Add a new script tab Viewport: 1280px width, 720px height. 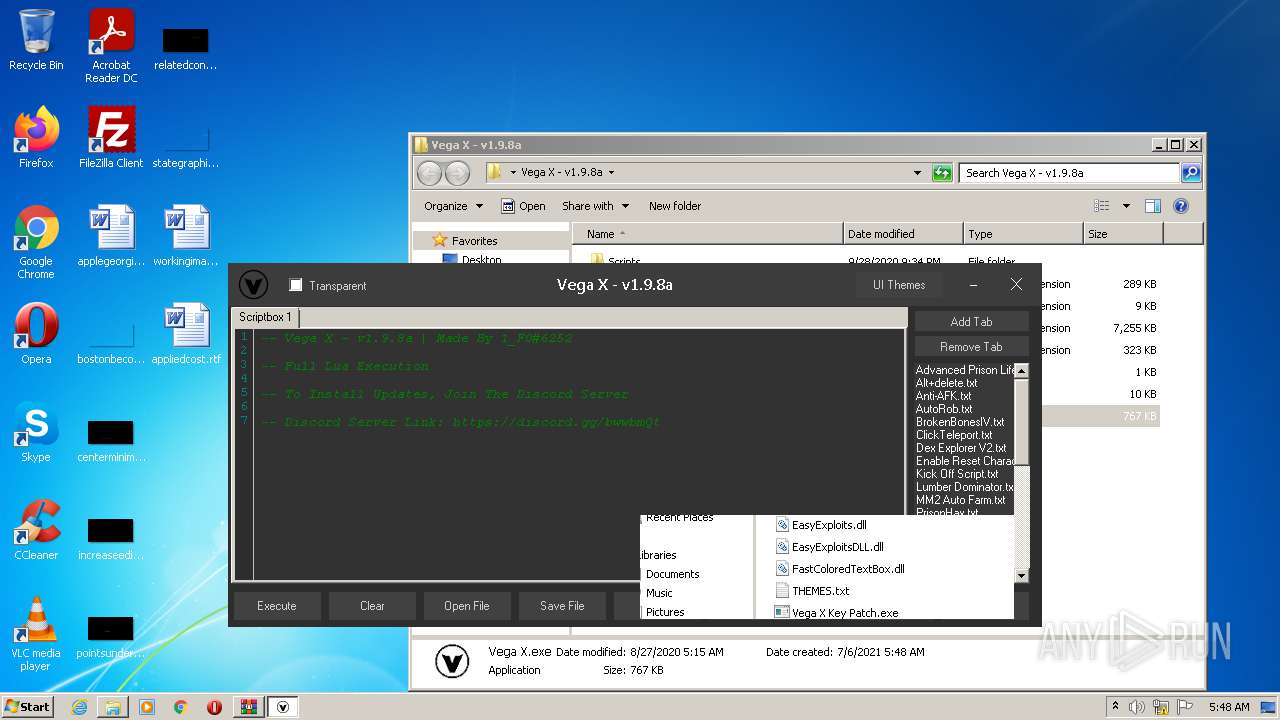click(971, 322)
